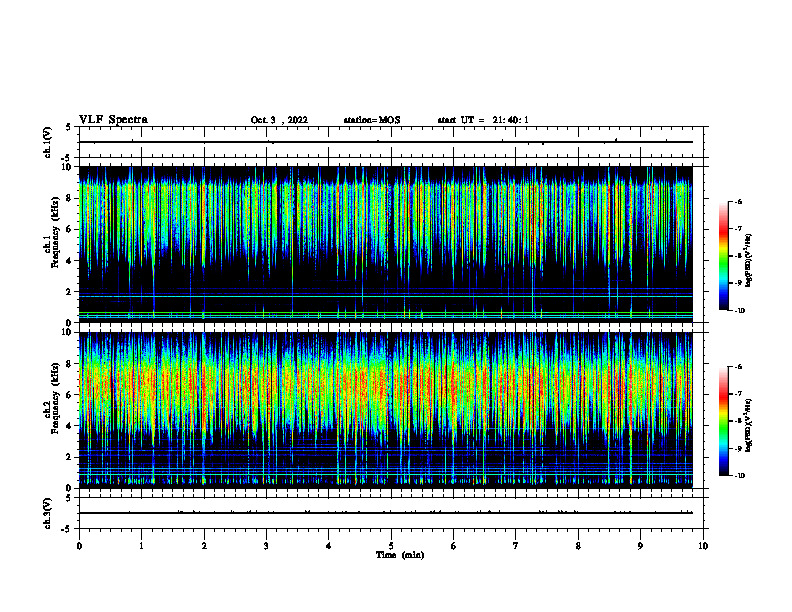This screenshot has height=612, width=792.
Task: Click the ch.2 frequency axis "4" tick label
Action: tap(69, 426)
